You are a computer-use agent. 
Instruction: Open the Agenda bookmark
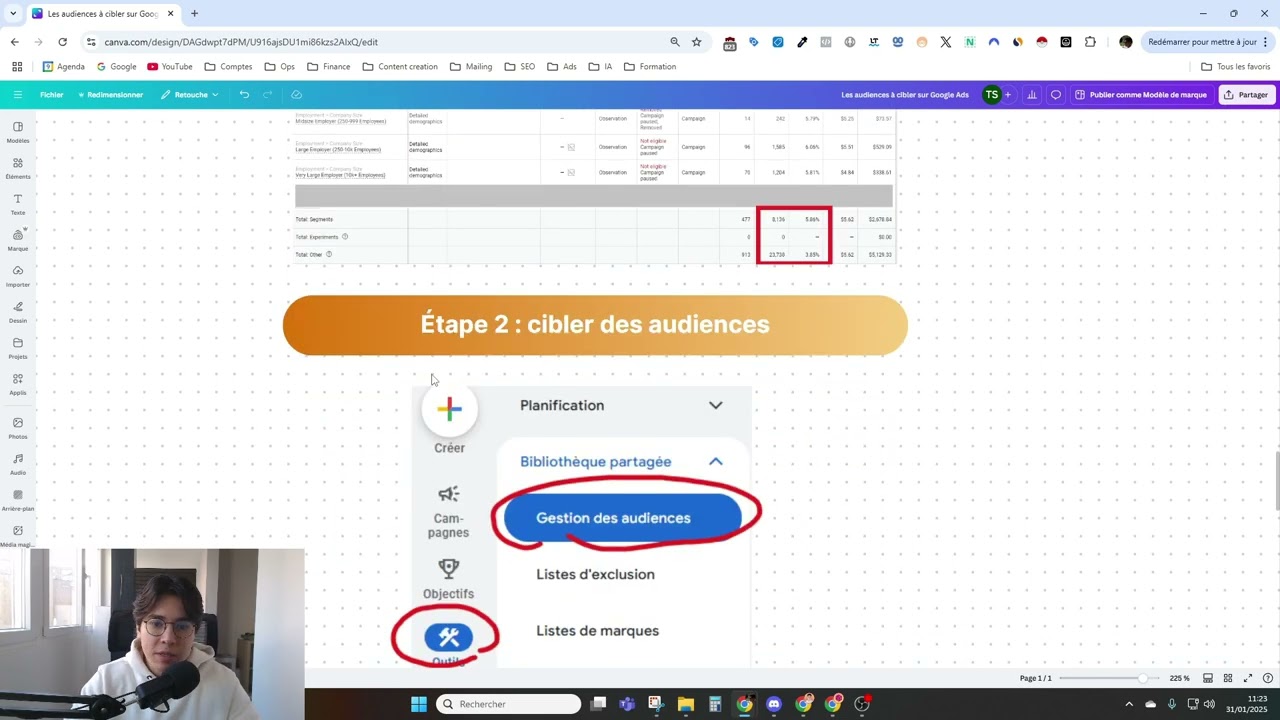click(x=63, y=67)
